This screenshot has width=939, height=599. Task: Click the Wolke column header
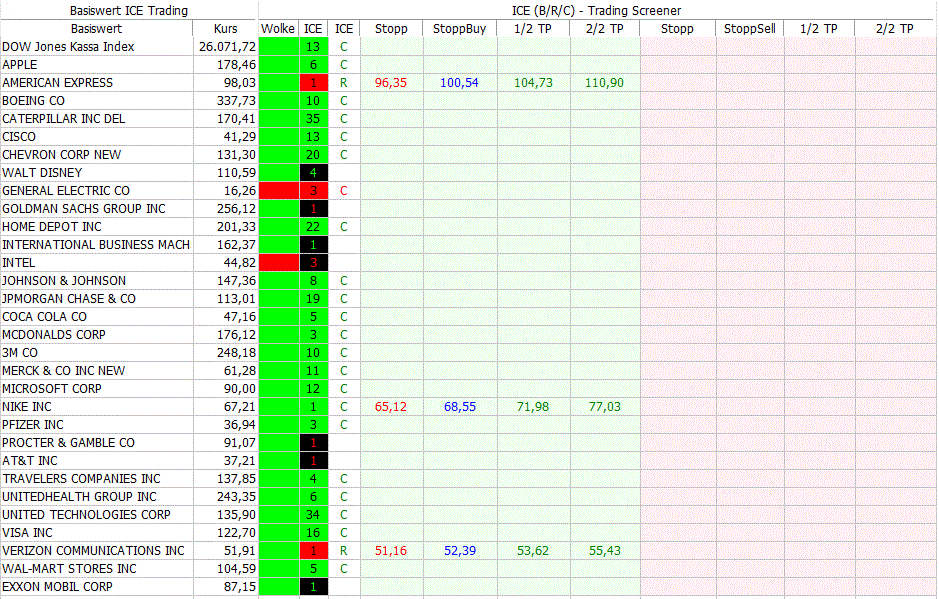[278, 29]
